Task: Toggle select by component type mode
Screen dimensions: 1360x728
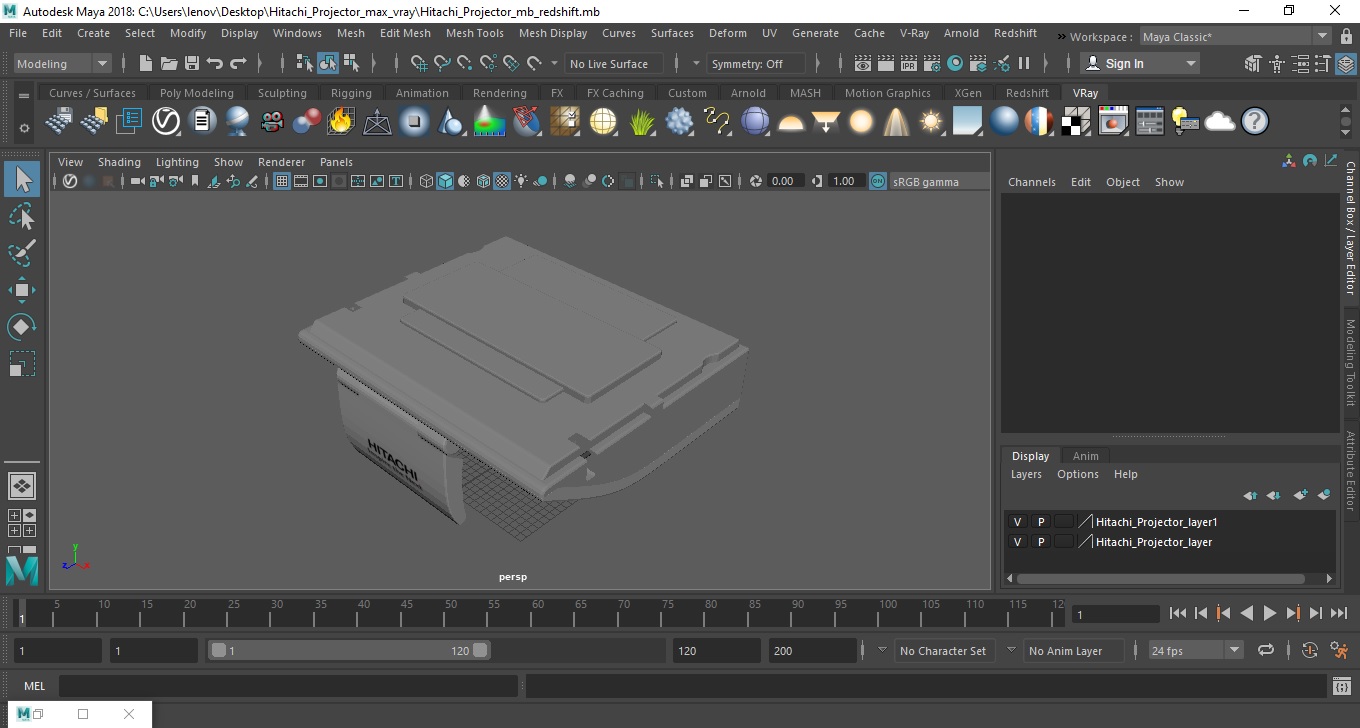Action: pyautogui.click(x=351, y=63)
